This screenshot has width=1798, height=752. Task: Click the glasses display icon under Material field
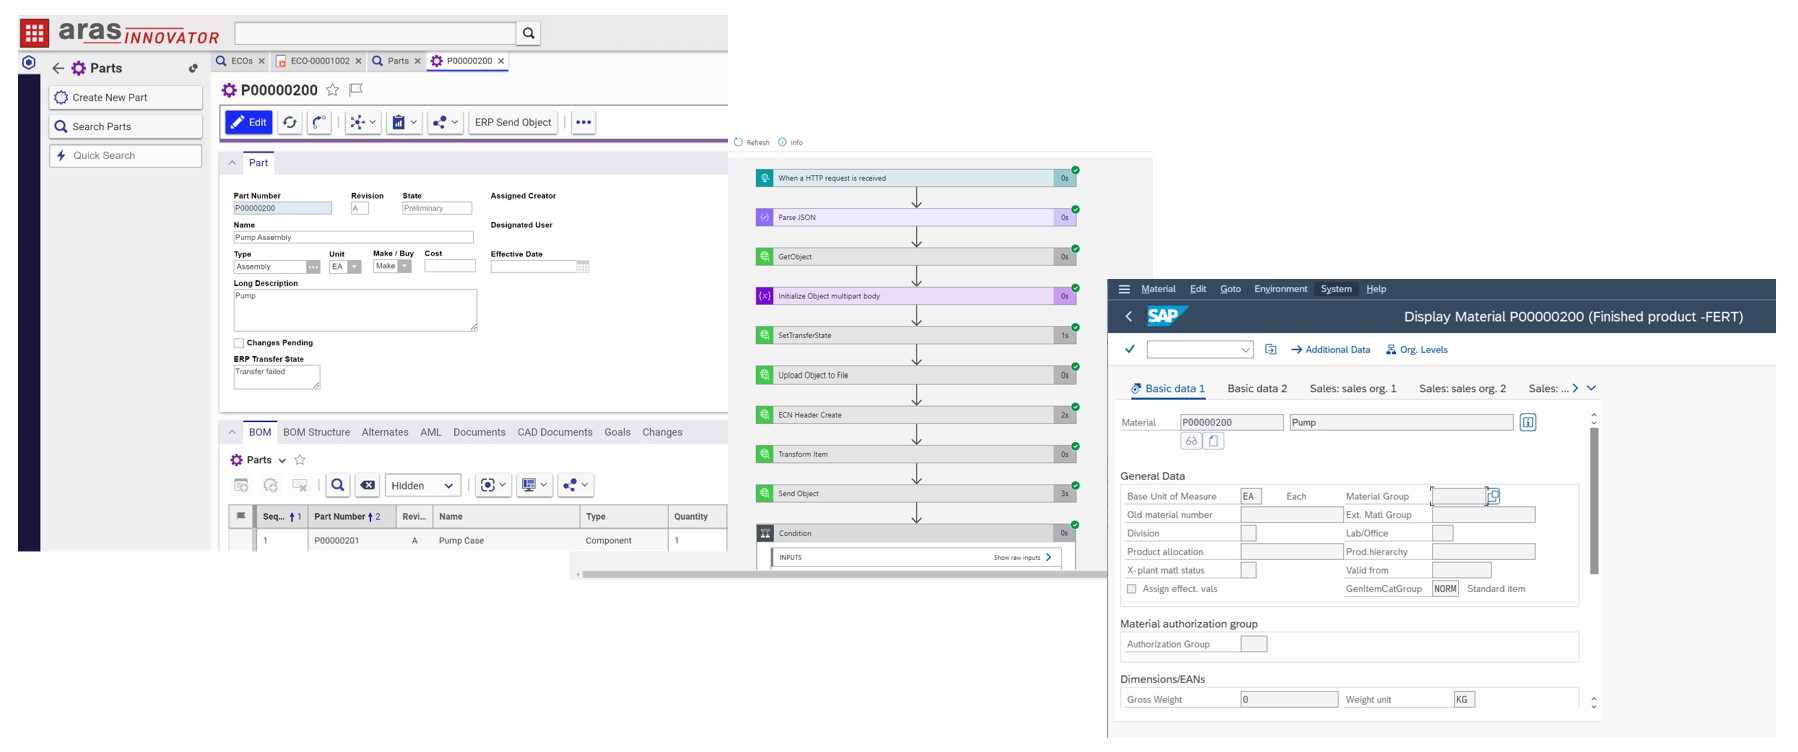1191,441
